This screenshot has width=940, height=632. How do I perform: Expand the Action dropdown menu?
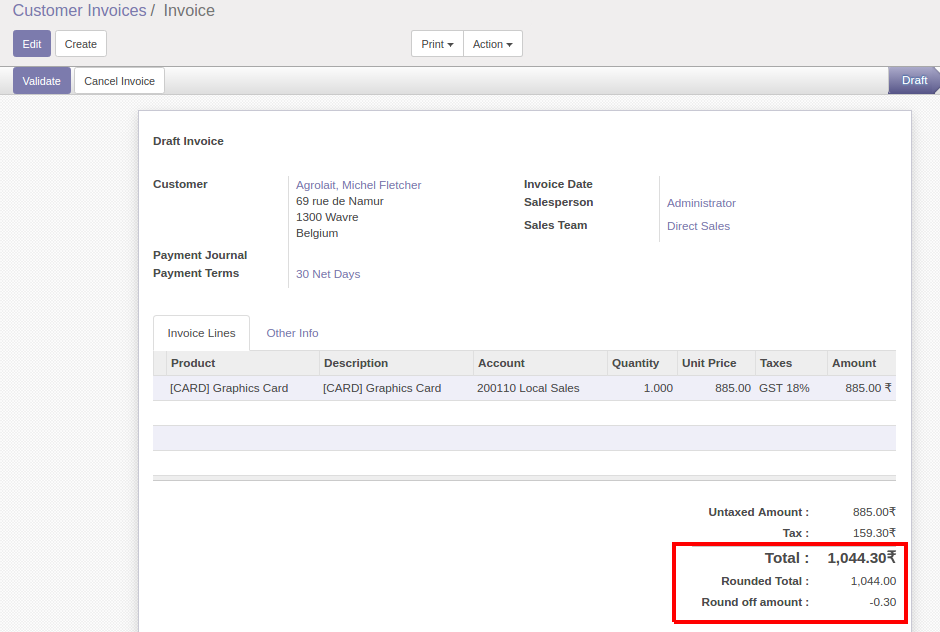[492, 44]
